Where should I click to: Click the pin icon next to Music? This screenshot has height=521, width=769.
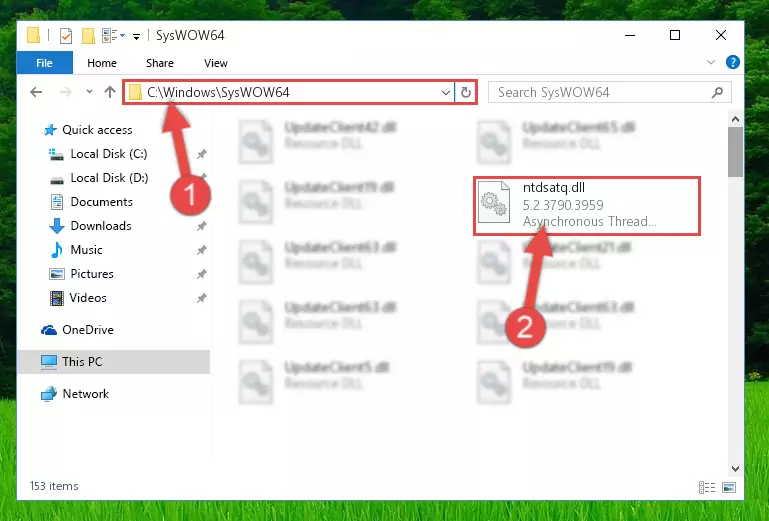click(x=202, y=250)
